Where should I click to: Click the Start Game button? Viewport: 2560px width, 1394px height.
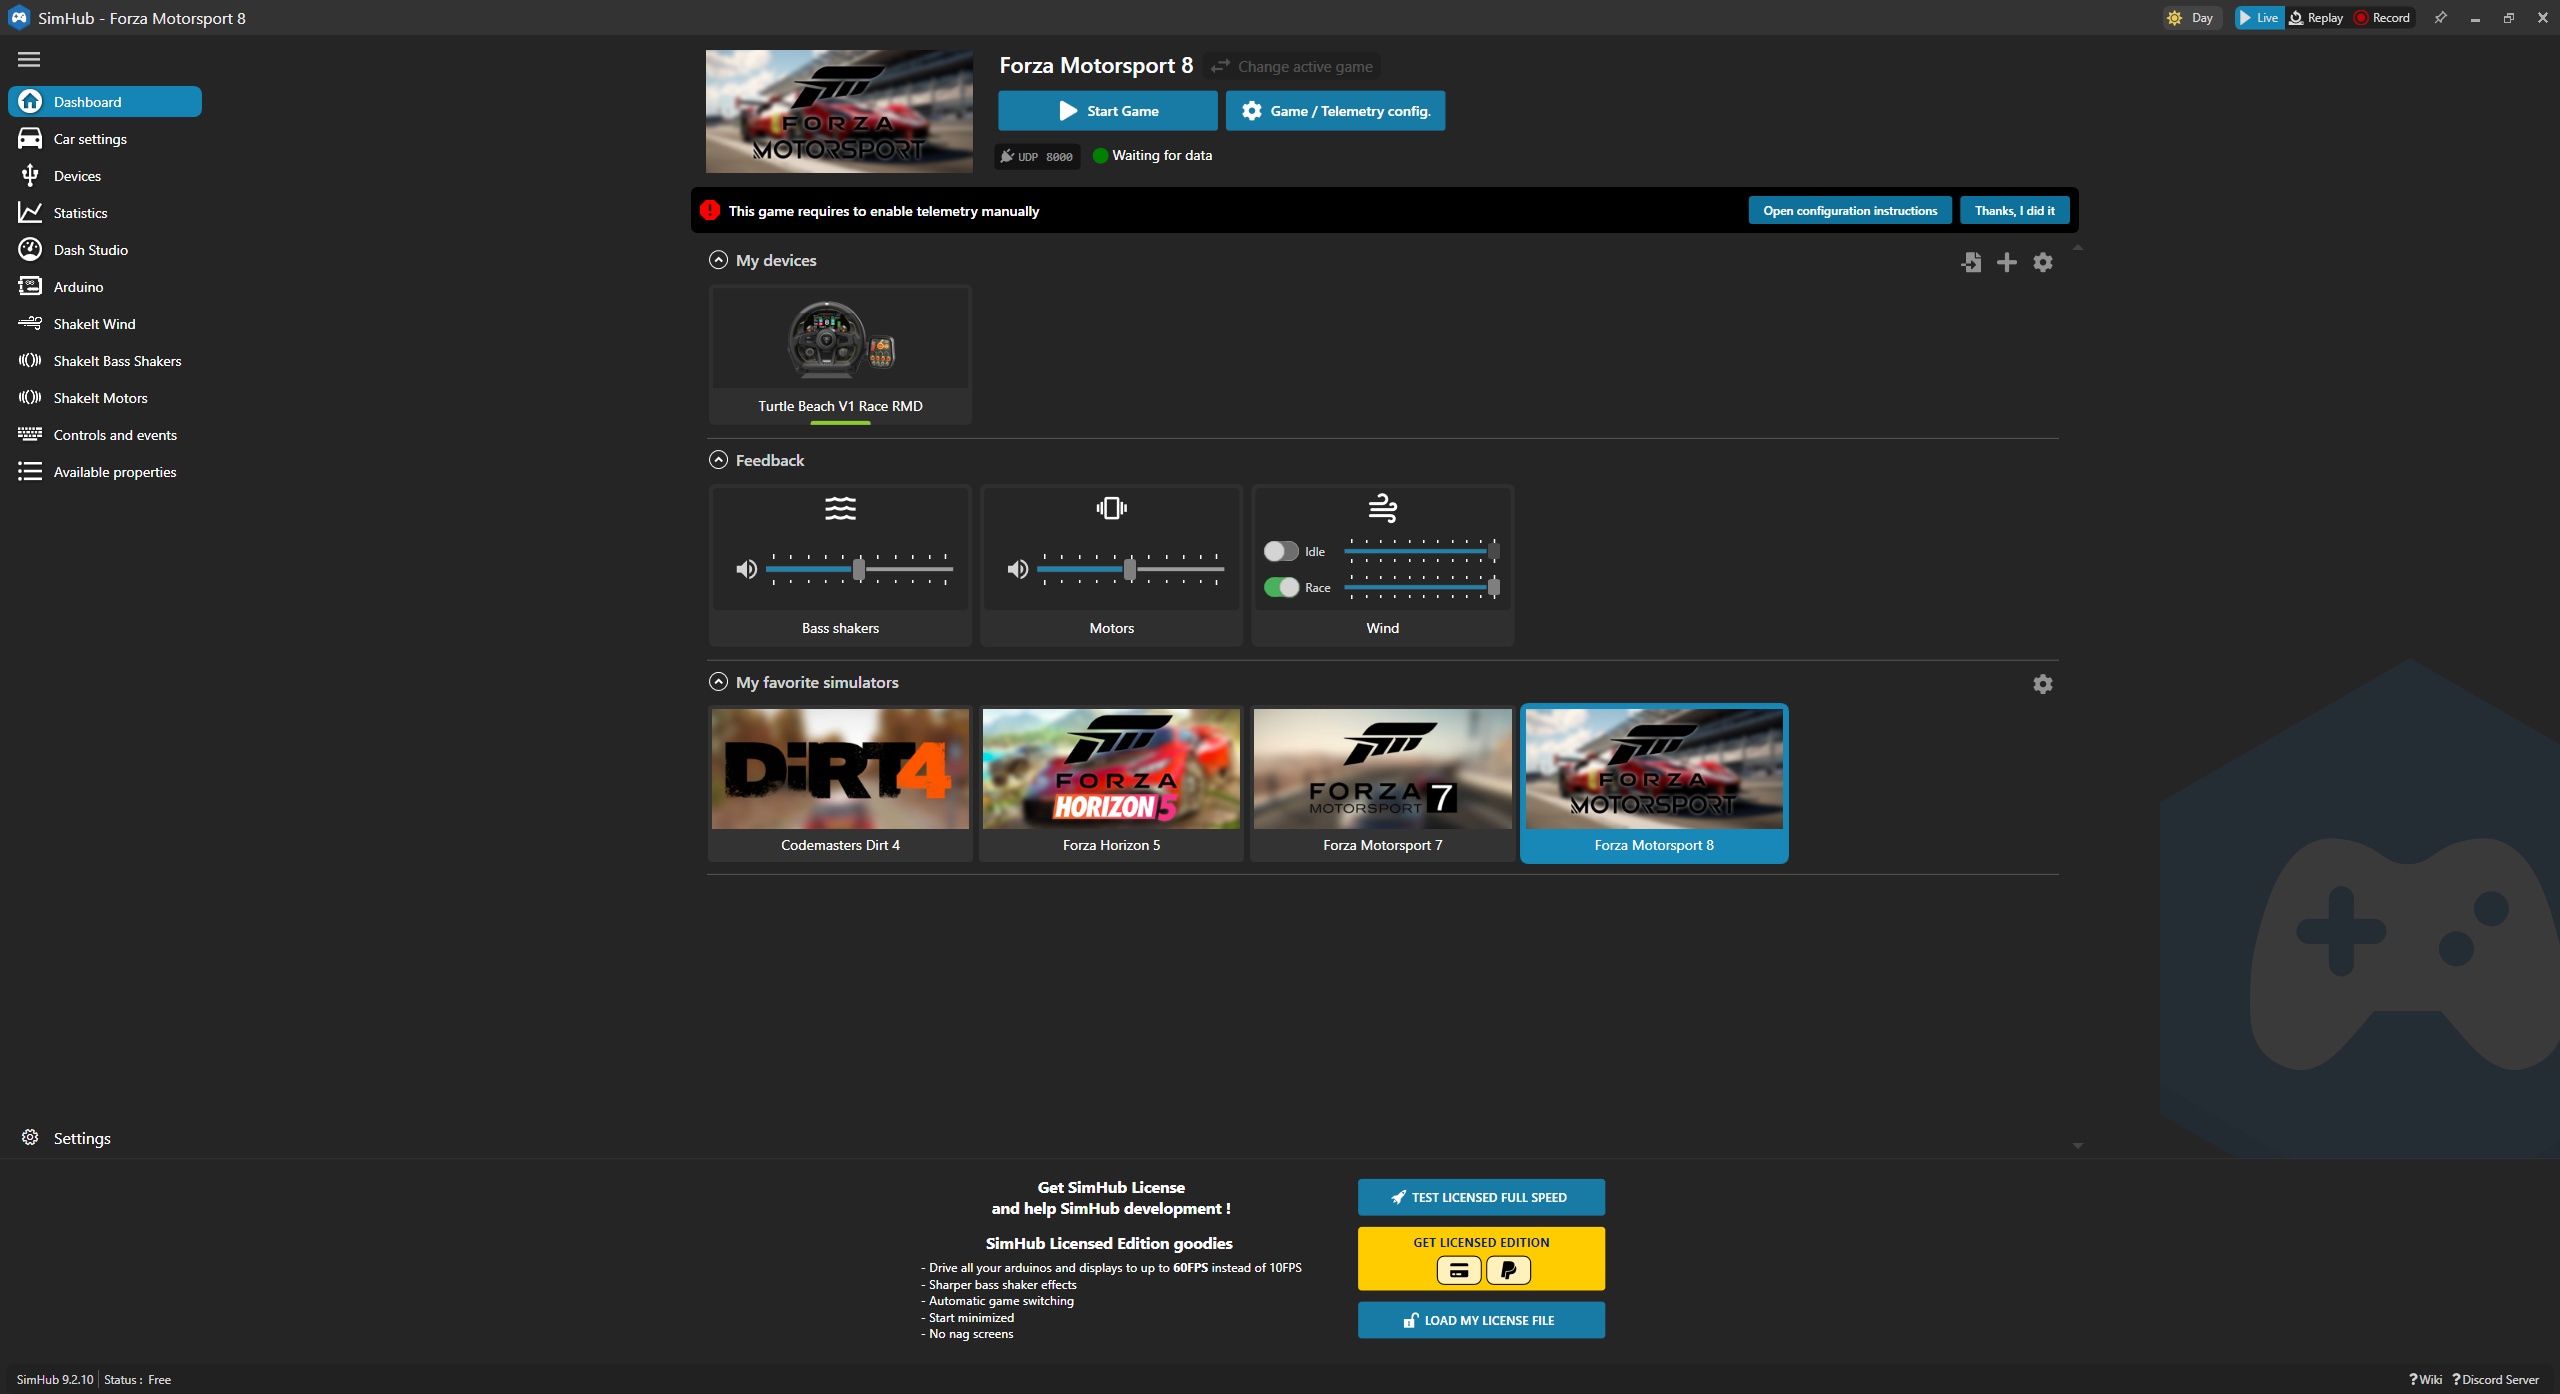pos(1107,111)
